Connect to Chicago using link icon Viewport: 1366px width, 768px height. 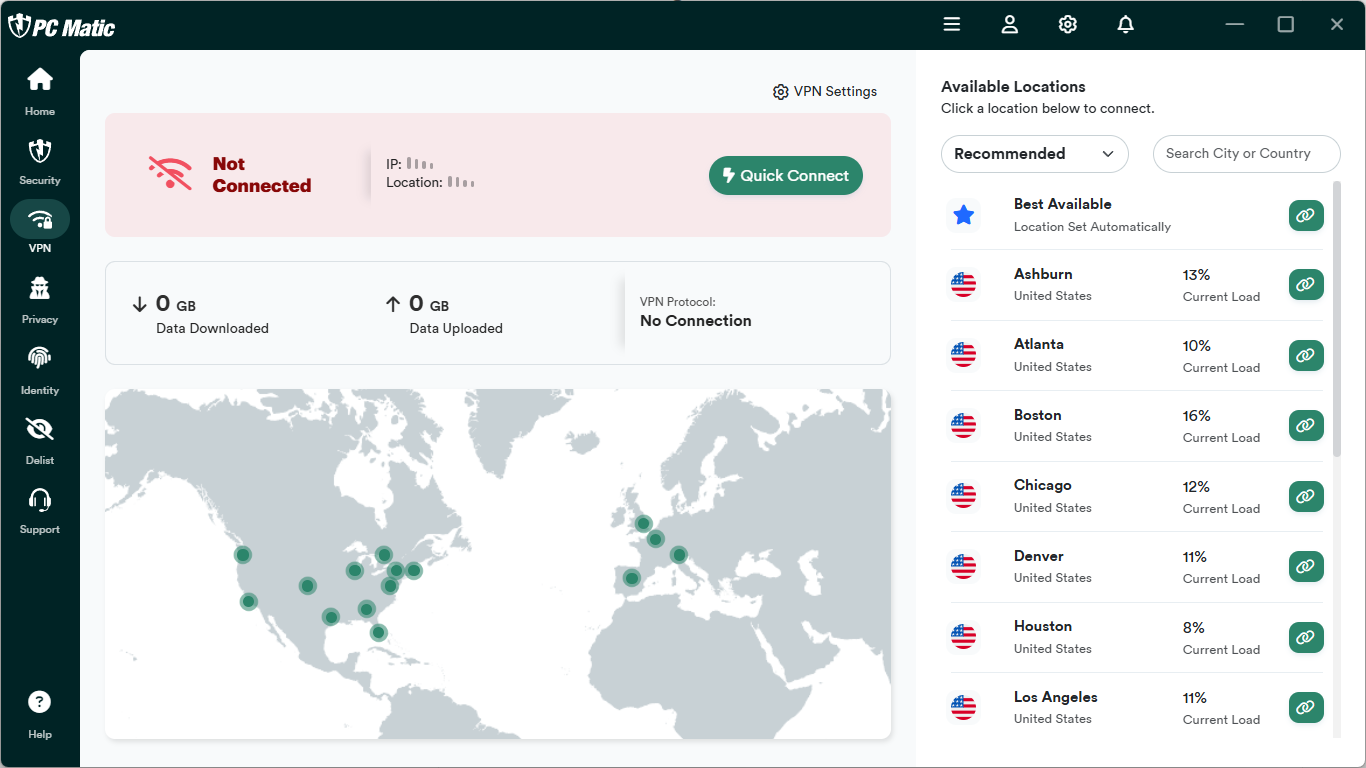pyautogui.click(x=1306, y=496)
